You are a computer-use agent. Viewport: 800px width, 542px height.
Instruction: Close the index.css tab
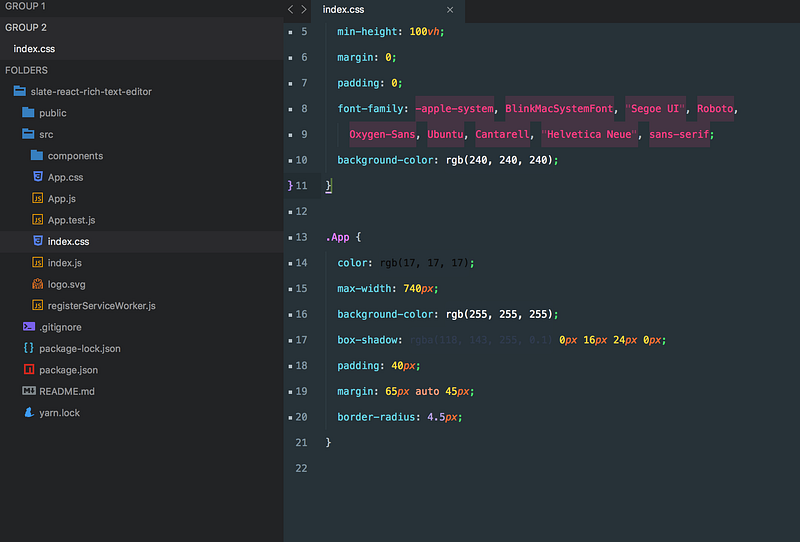[449, 10]
